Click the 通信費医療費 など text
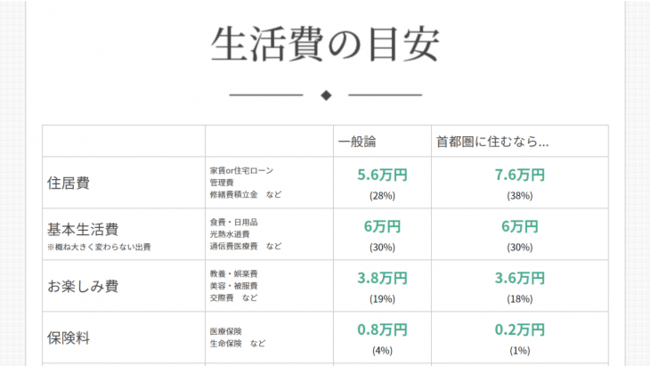 point(245,246)
